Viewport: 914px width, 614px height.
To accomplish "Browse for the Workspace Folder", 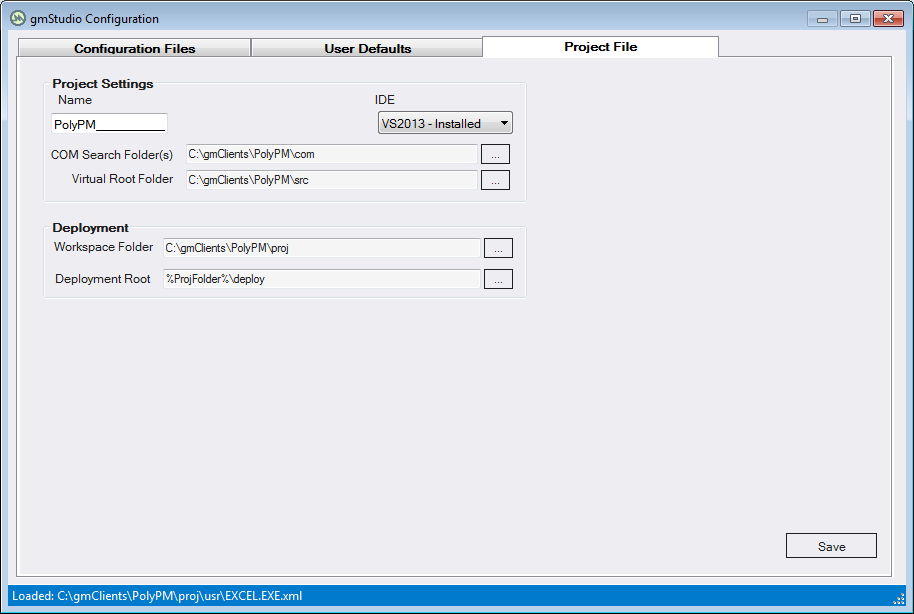I will 498,248.
